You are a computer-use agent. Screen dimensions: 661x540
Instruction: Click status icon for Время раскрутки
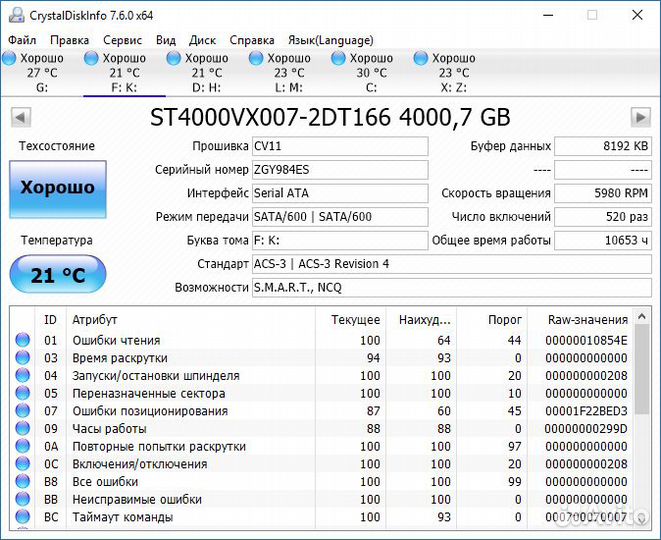23,357
